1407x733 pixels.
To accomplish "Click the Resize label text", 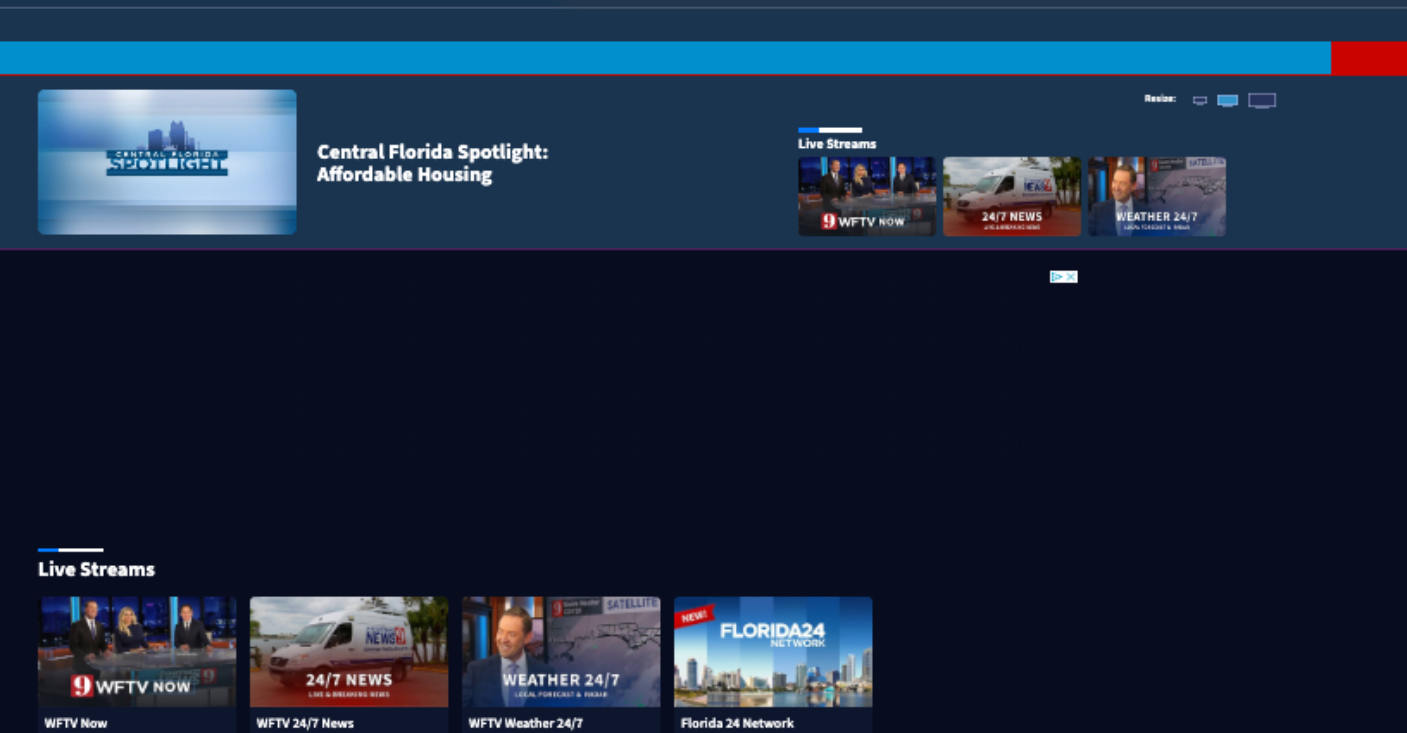I will click(1160, 99).
